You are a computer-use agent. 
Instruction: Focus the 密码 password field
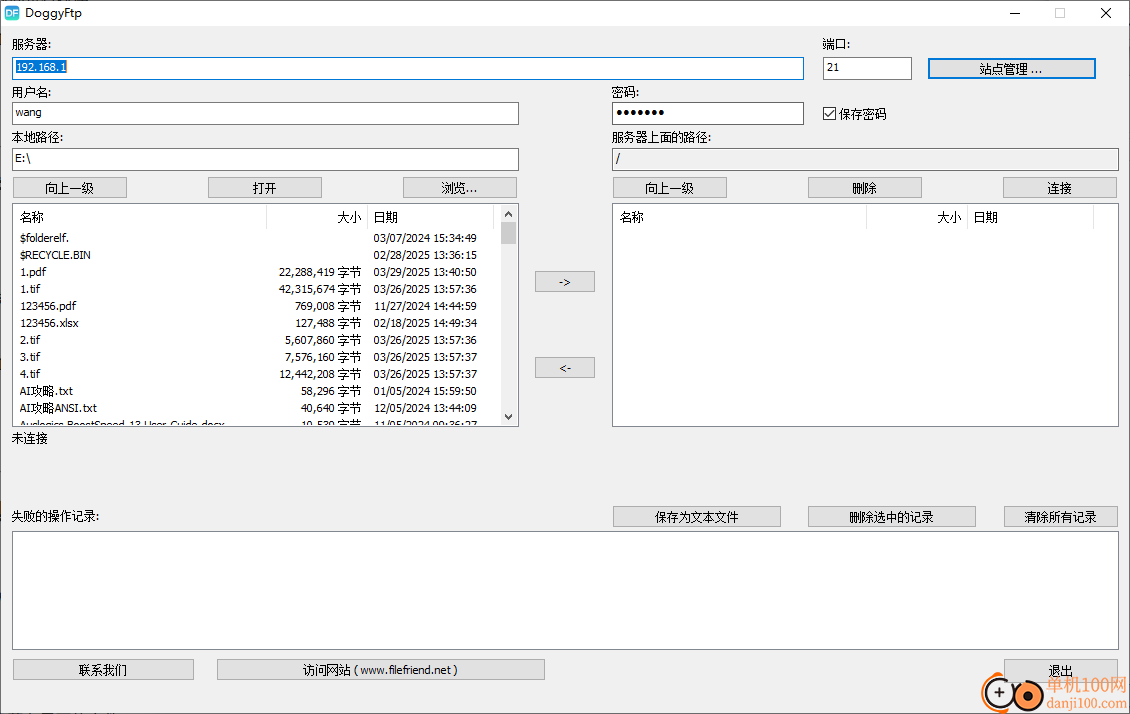click(708, 113)
